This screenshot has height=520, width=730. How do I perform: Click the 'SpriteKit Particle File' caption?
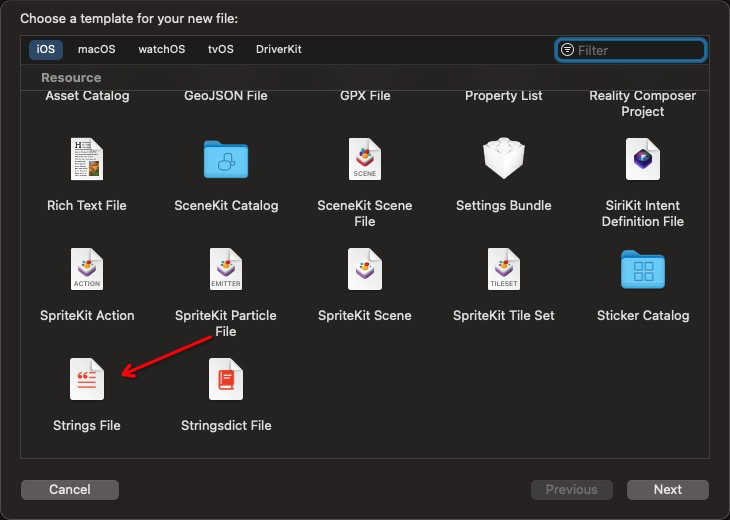pyautogui.click(x=226, y=323)
